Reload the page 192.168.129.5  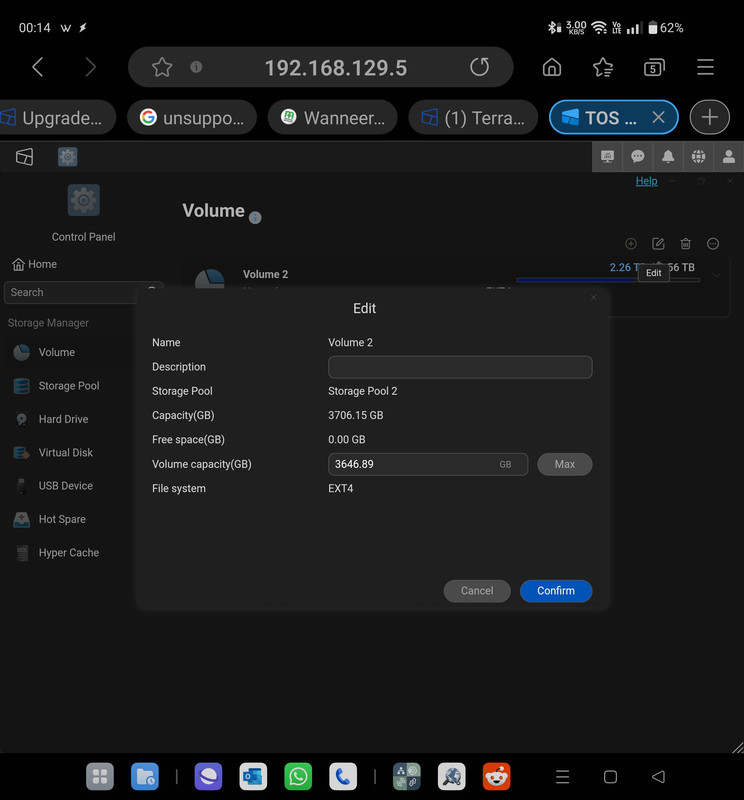(479, 67)
